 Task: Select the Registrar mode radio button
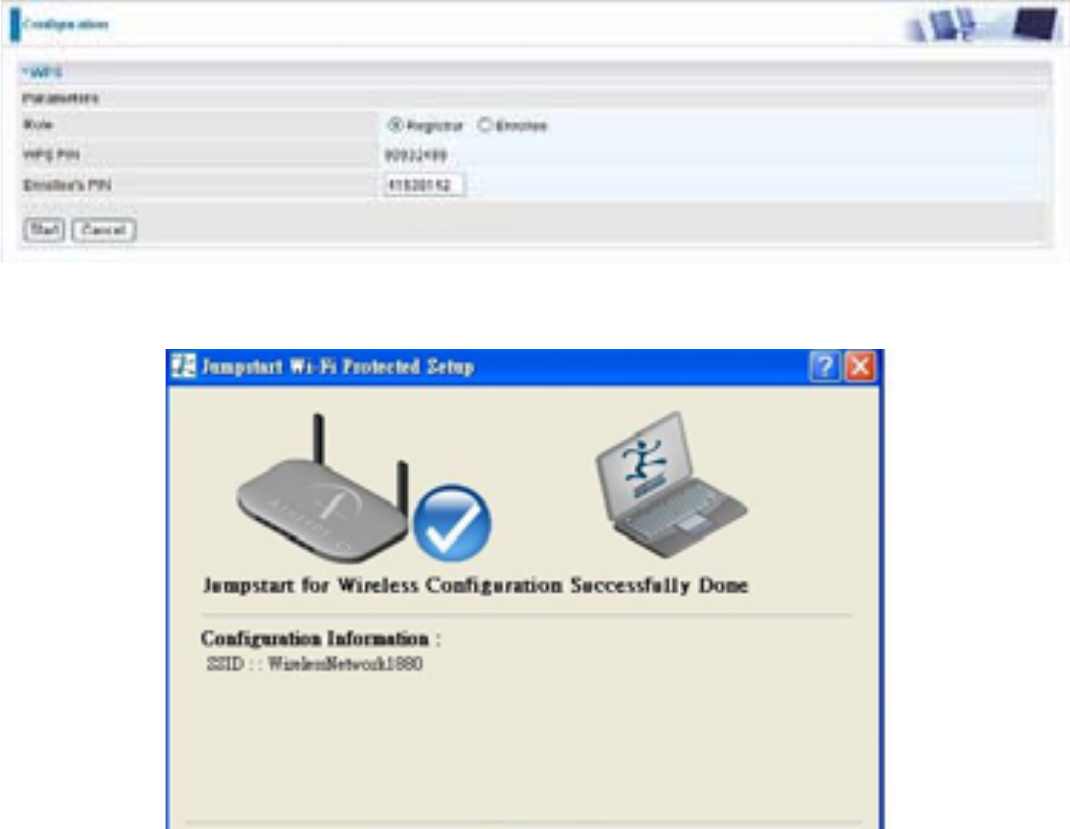(394, 126)
